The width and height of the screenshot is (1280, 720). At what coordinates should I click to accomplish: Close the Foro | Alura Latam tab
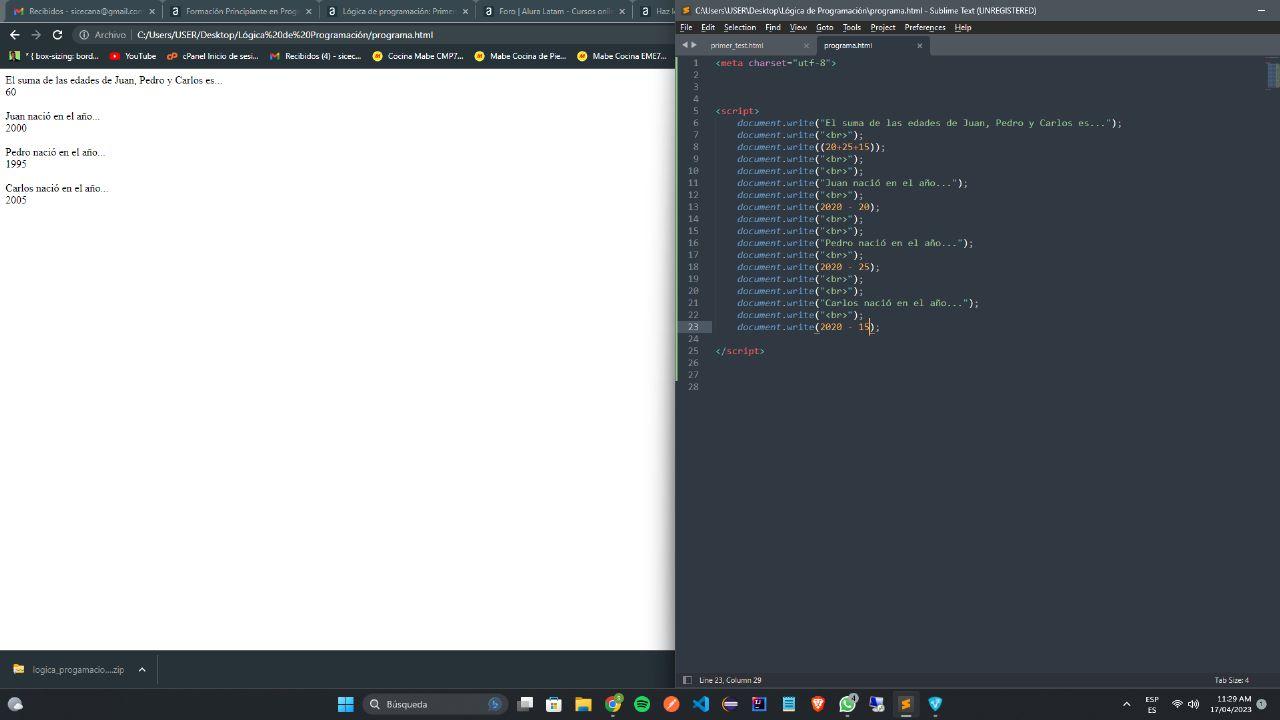[x=622, y=11]
